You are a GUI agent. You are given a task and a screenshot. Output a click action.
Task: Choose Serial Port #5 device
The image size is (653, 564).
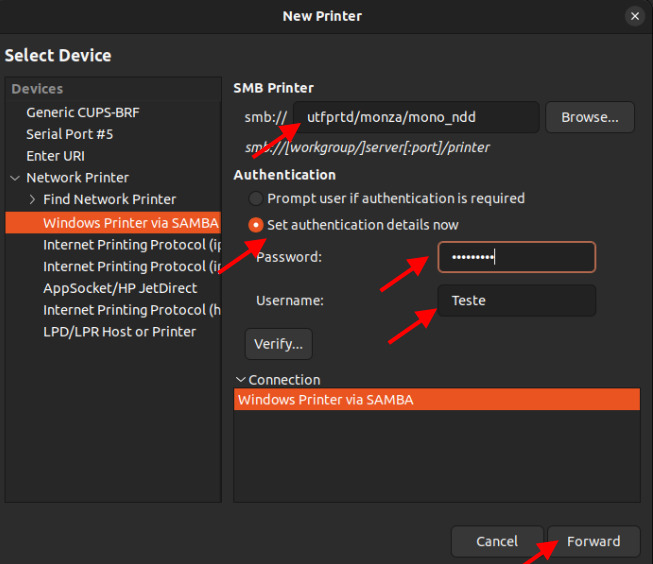[x=70, y=134]
